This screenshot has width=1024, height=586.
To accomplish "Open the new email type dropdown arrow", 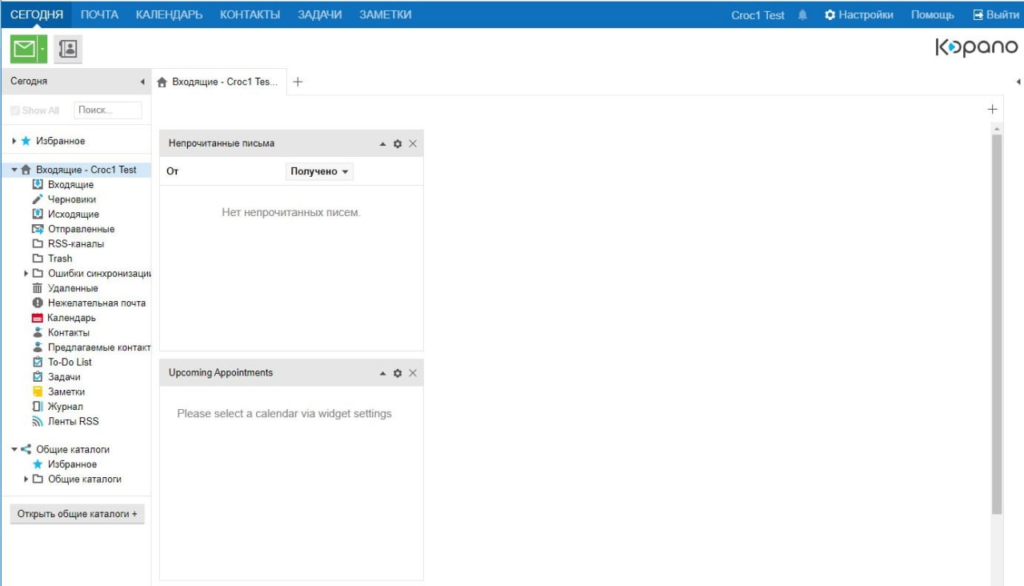I will (x=42, y=49).
